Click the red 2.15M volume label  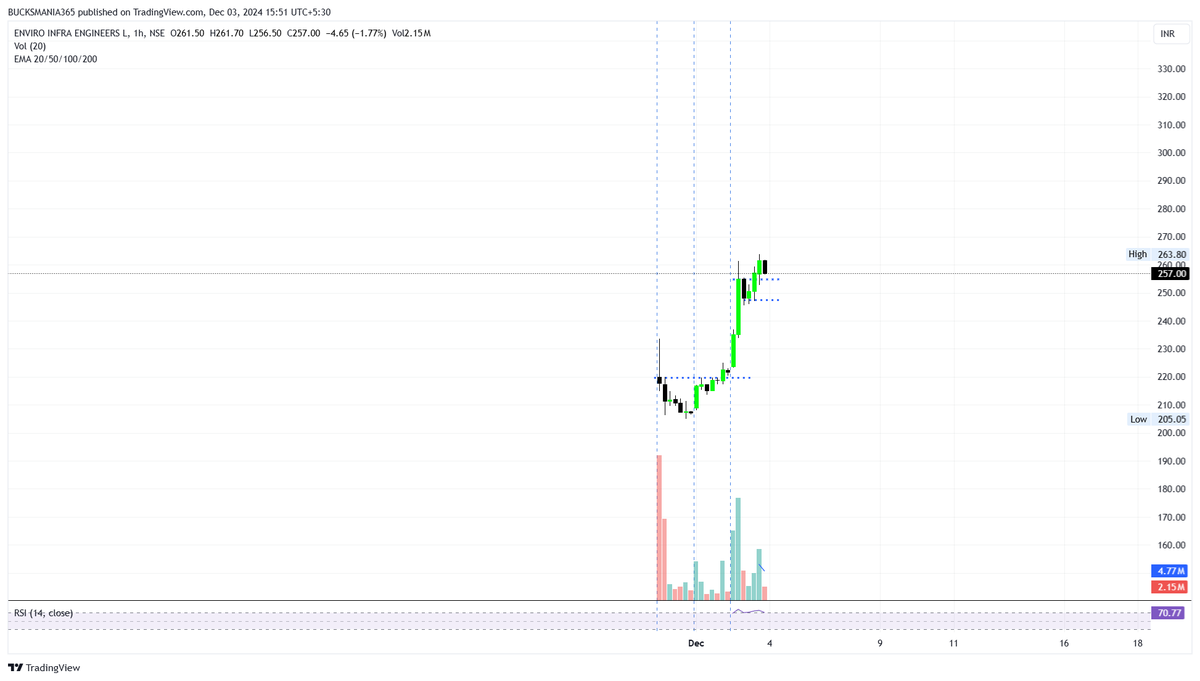click(x=1171, y=586)
